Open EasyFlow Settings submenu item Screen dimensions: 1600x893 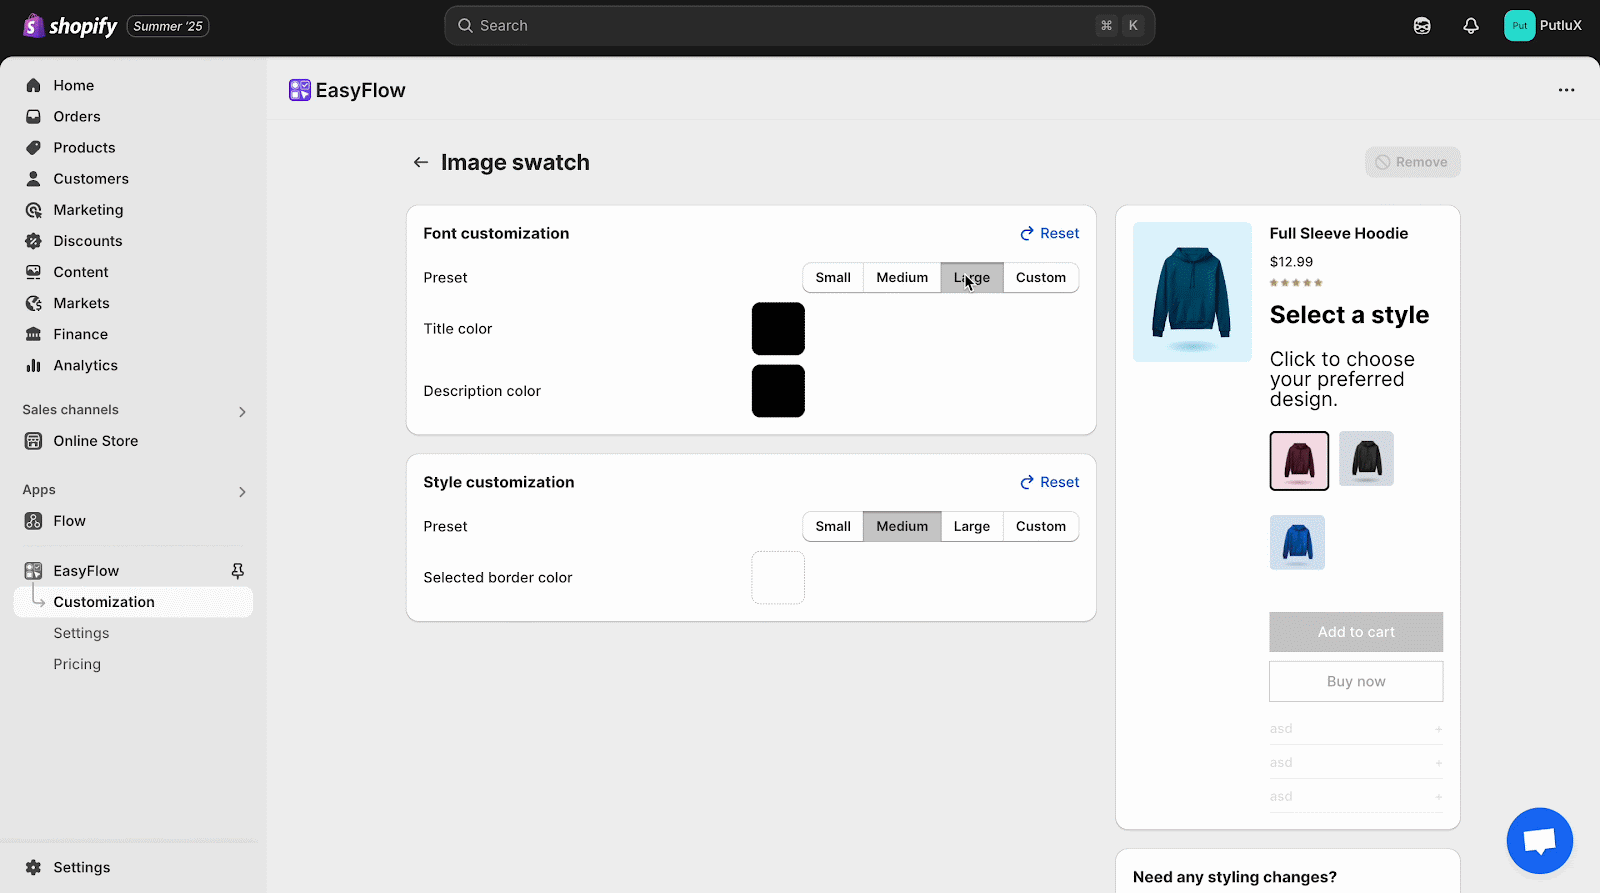(81, 633)
